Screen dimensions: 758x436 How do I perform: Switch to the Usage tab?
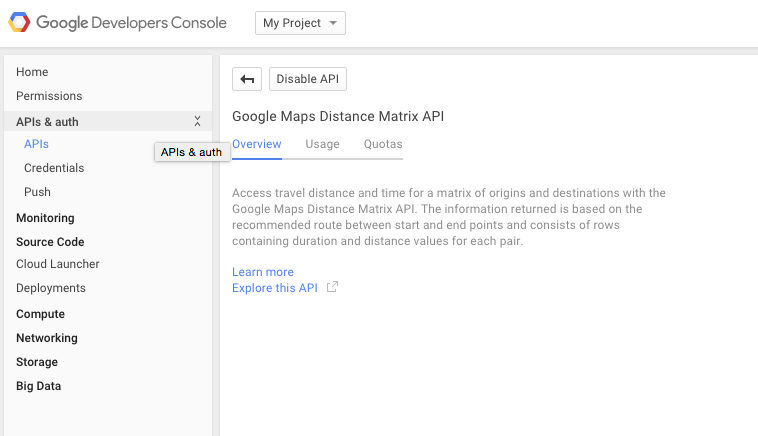(x=322, y=144)
